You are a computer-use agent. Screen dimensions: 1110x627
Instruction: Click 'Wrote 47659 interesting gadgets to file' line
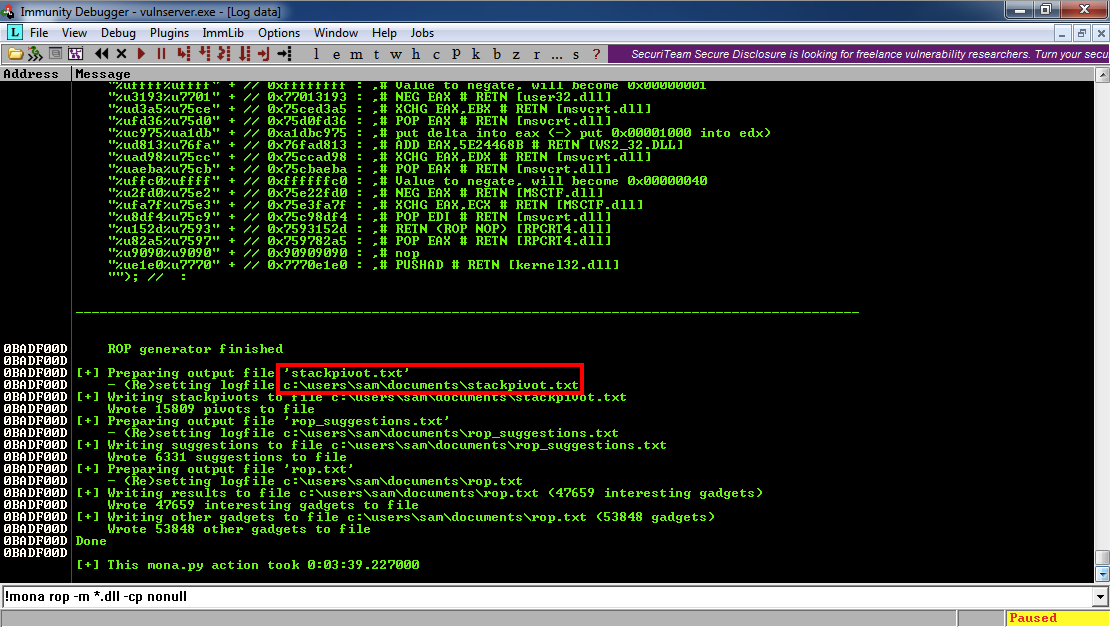[x=263, y=505]
